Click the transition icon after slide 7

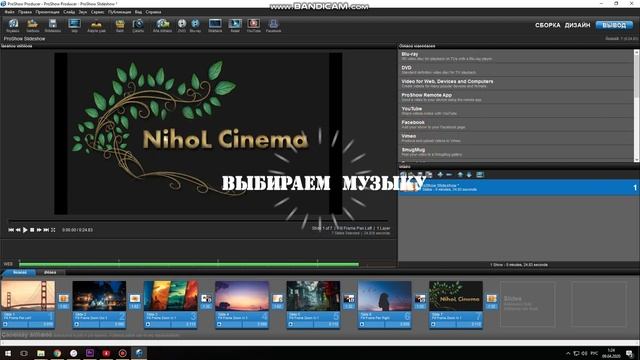pyautogui.click(x=491, y=299)
